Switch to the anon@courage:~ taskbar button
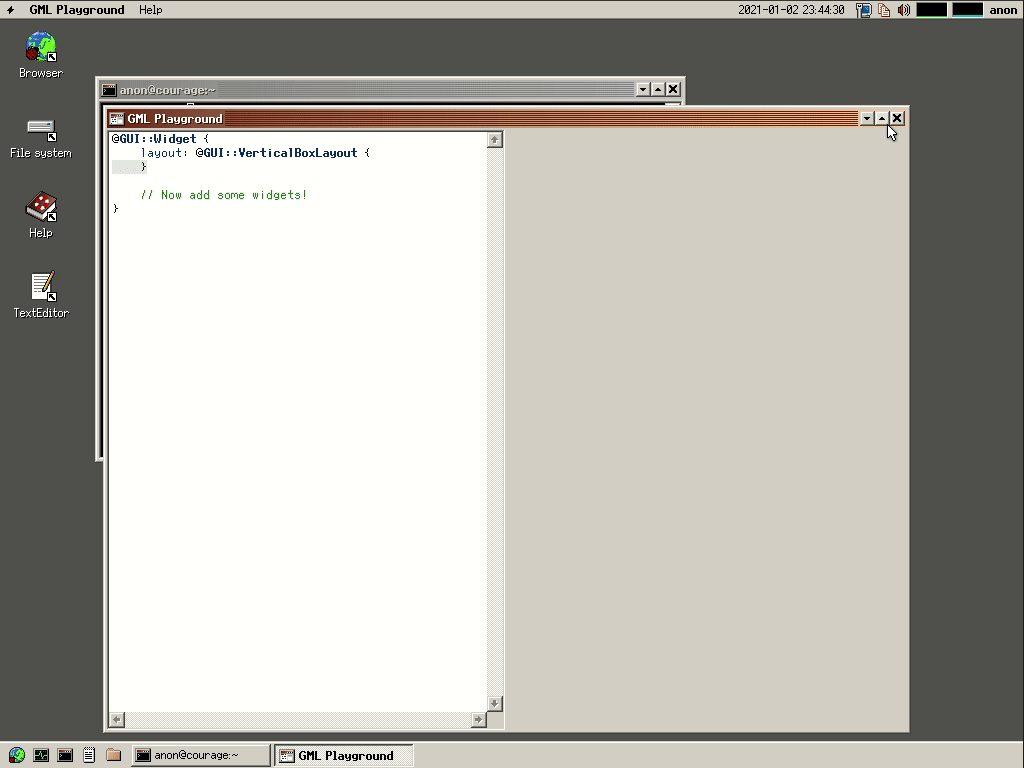 pyautogui.click(x=200, y=755)
